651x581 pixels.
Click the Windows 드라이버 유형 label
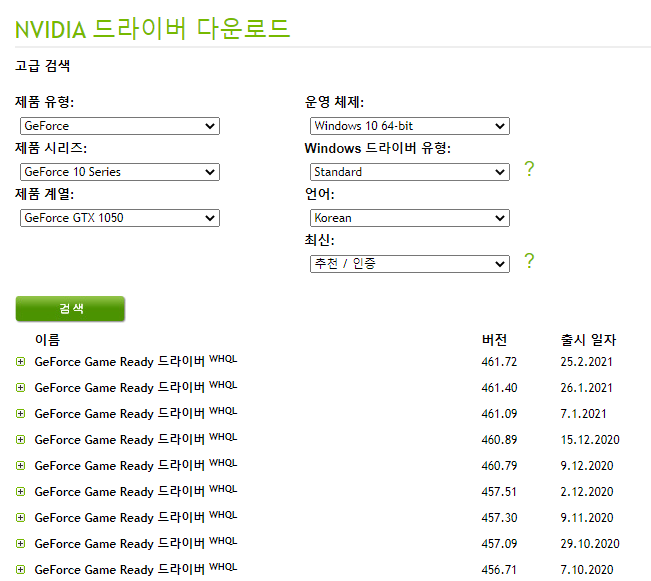pos(377,148)
